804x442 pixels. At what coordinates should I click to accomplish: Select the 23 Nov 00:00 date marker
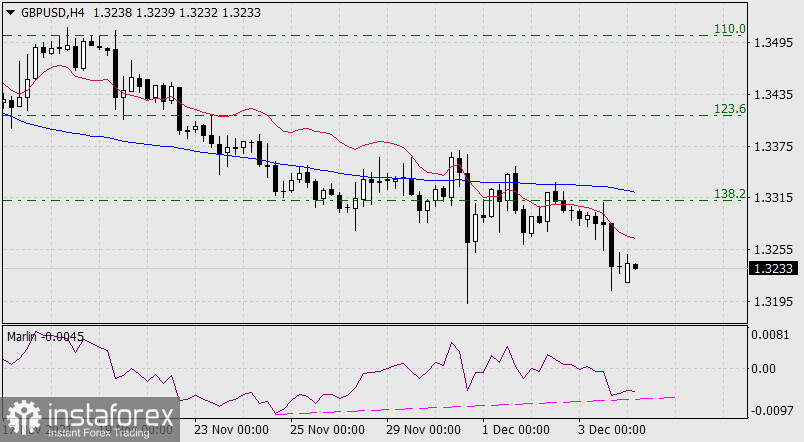(231, 430)
